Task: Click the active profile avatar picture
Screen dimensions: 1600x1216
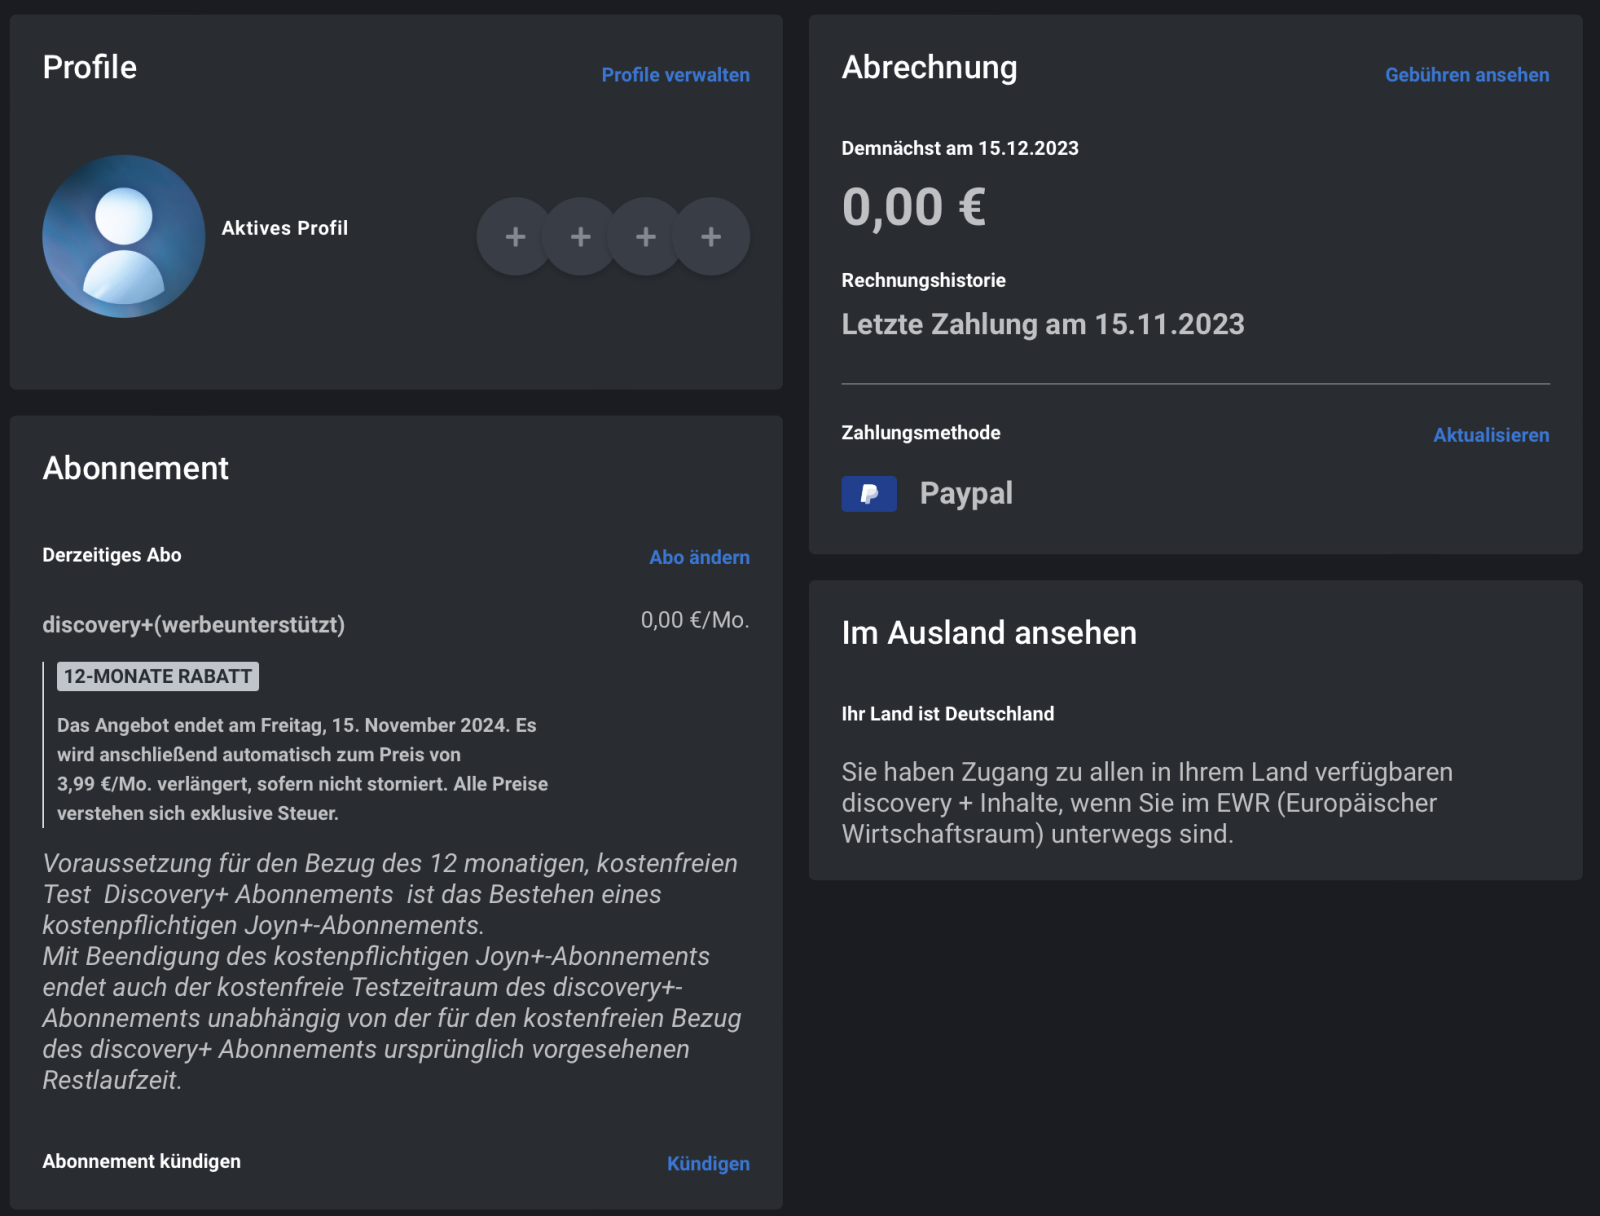Action: [124, 236]
